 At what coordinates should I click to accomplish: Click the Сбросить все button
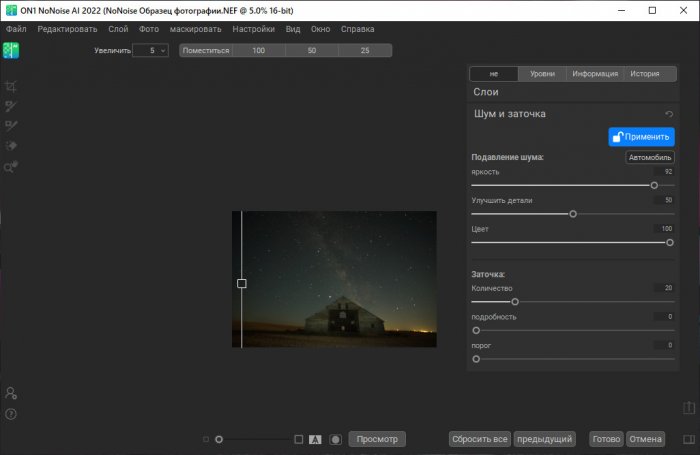coord(480,439)
